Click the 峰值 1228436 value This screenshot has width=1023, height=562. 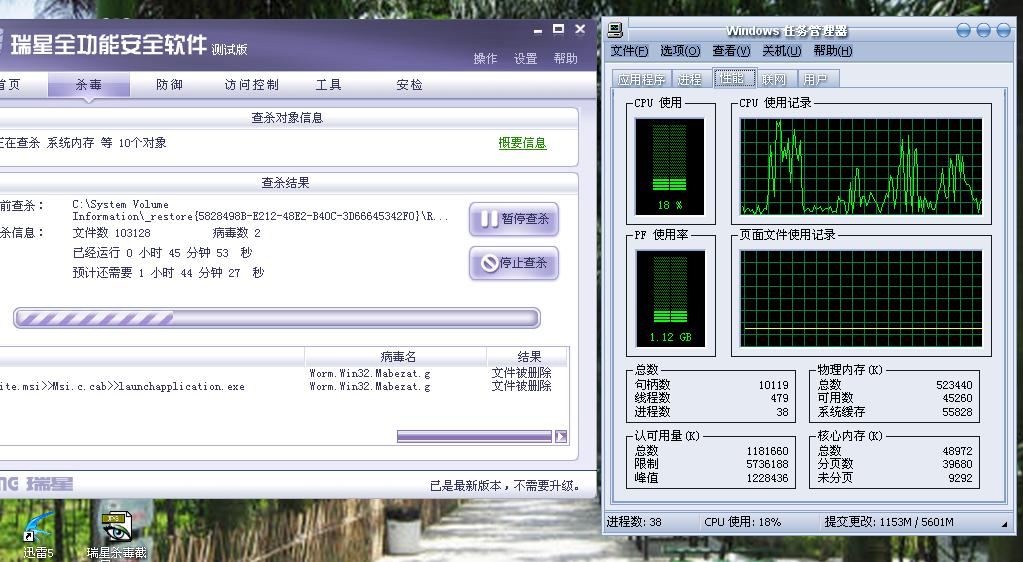click(x=767, y=478)
